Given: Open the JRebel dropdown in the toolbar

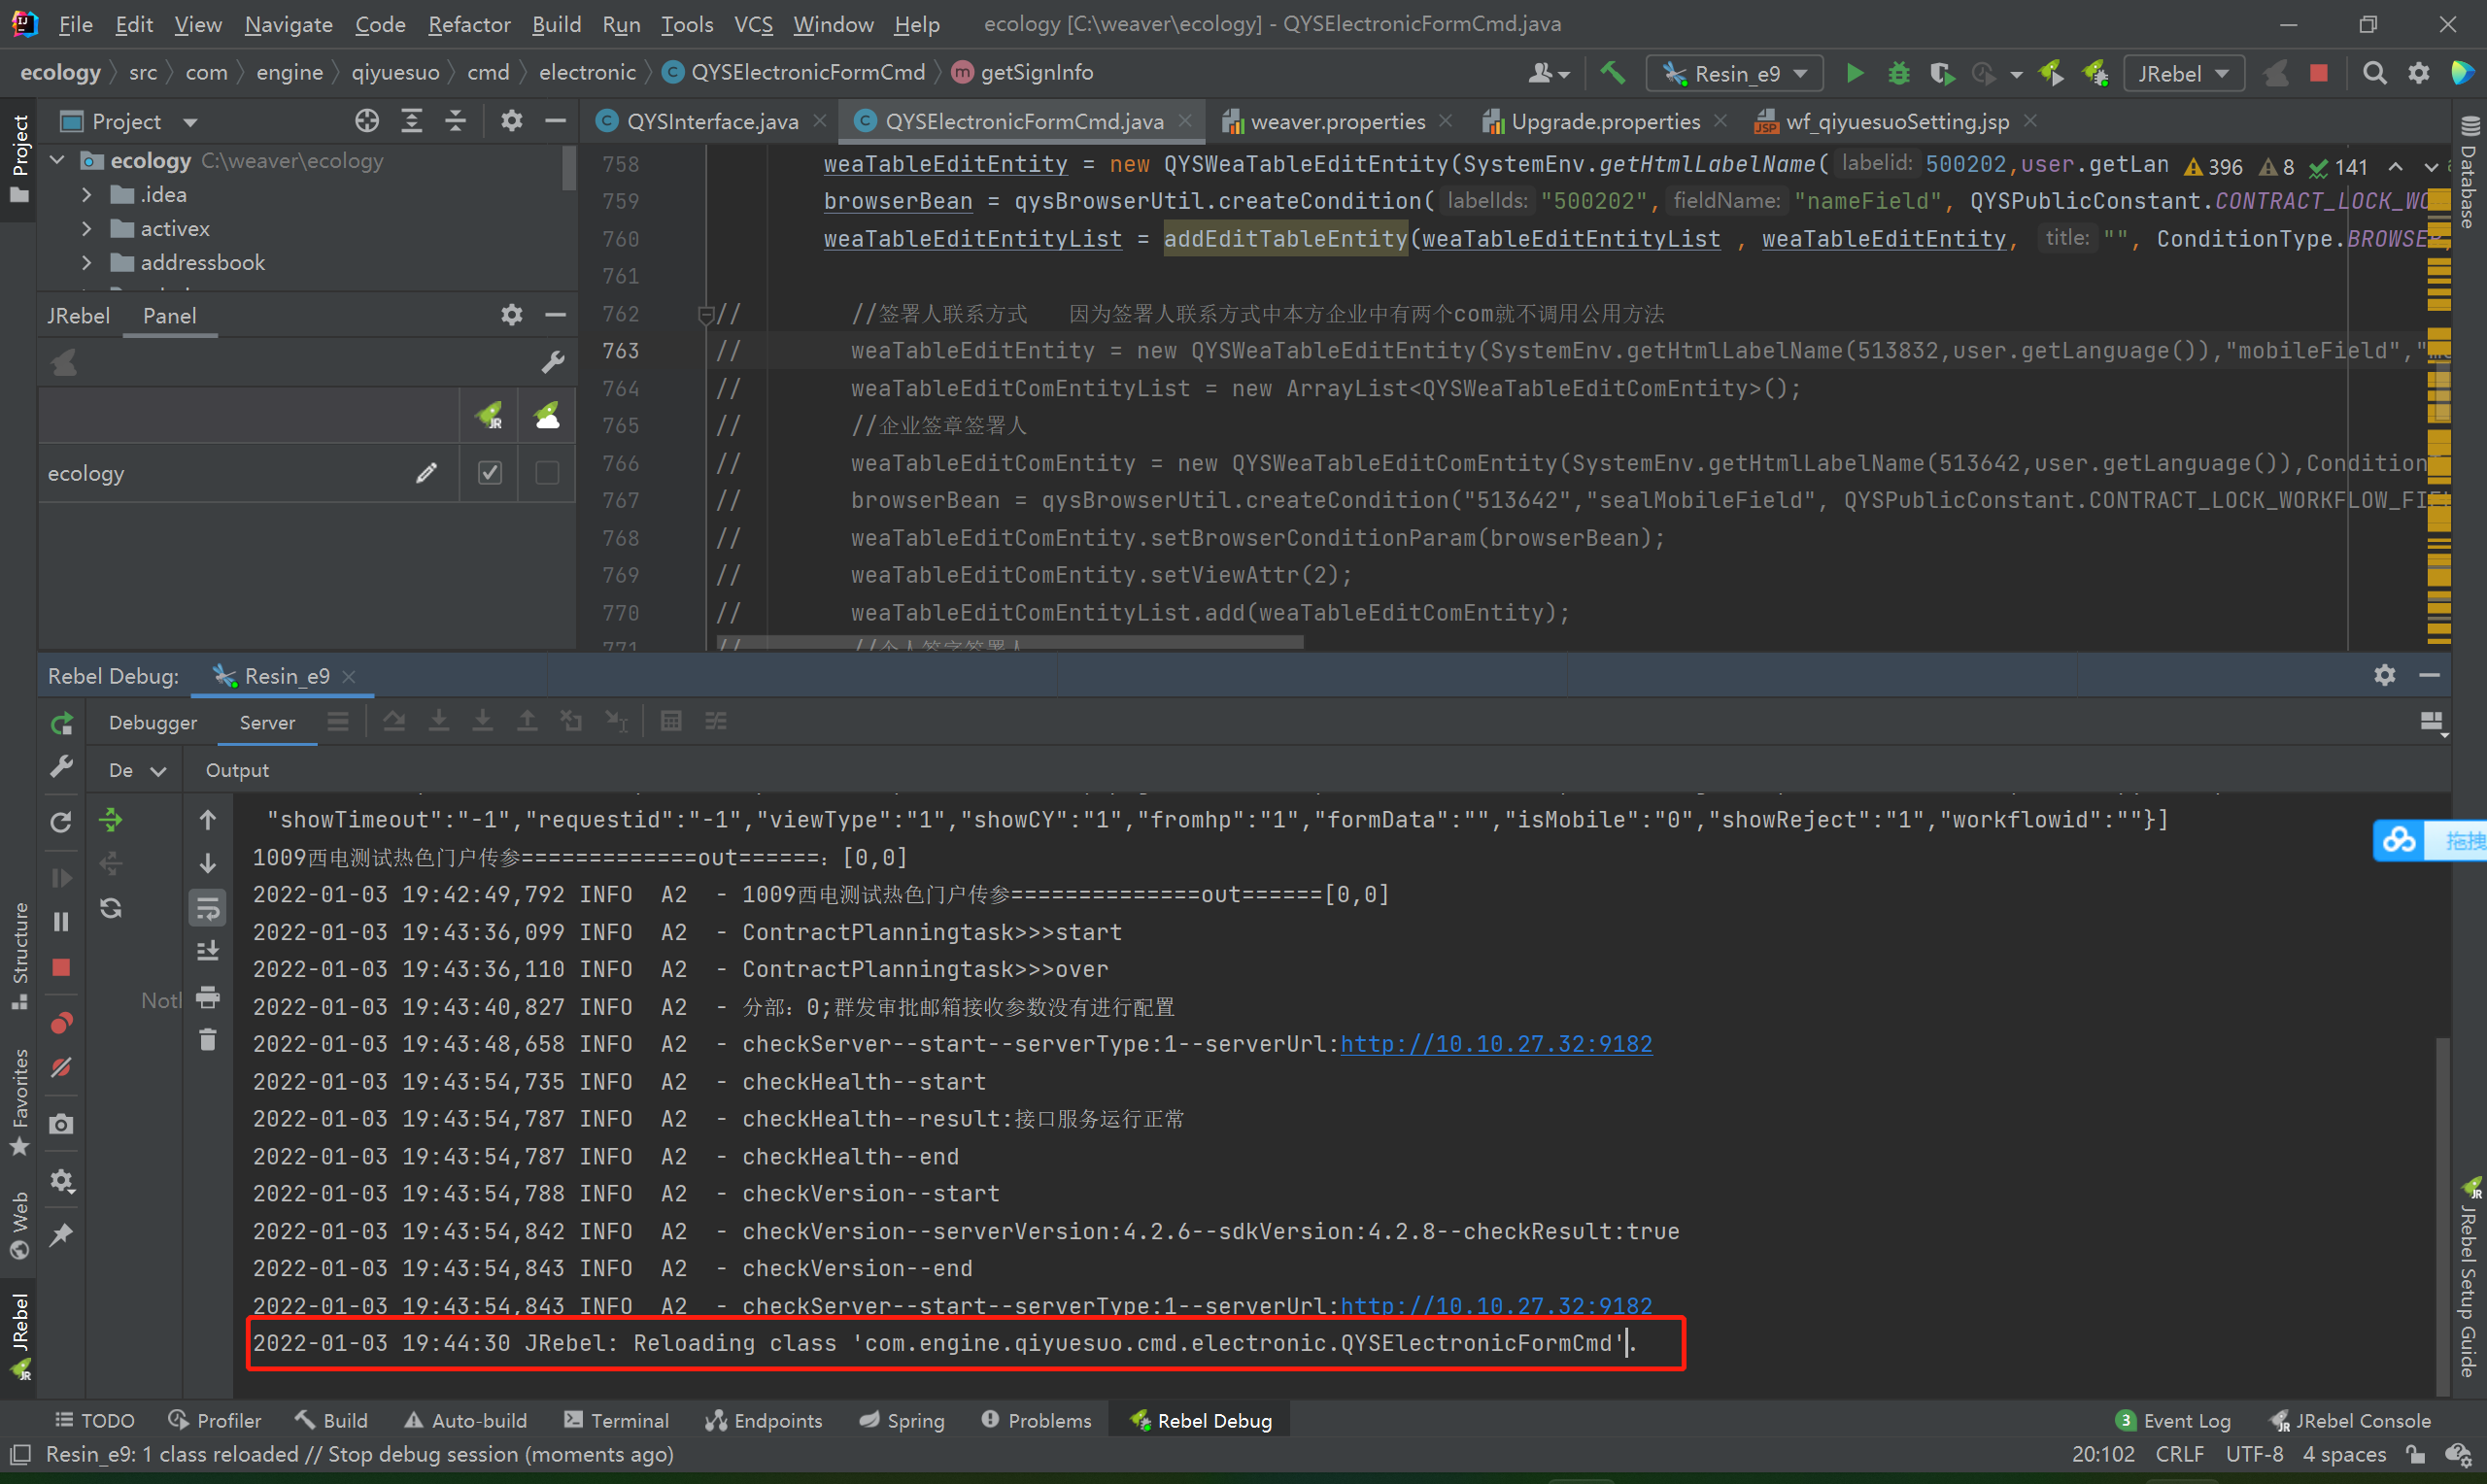Looking at the screenshot, I should (2184, 73).
